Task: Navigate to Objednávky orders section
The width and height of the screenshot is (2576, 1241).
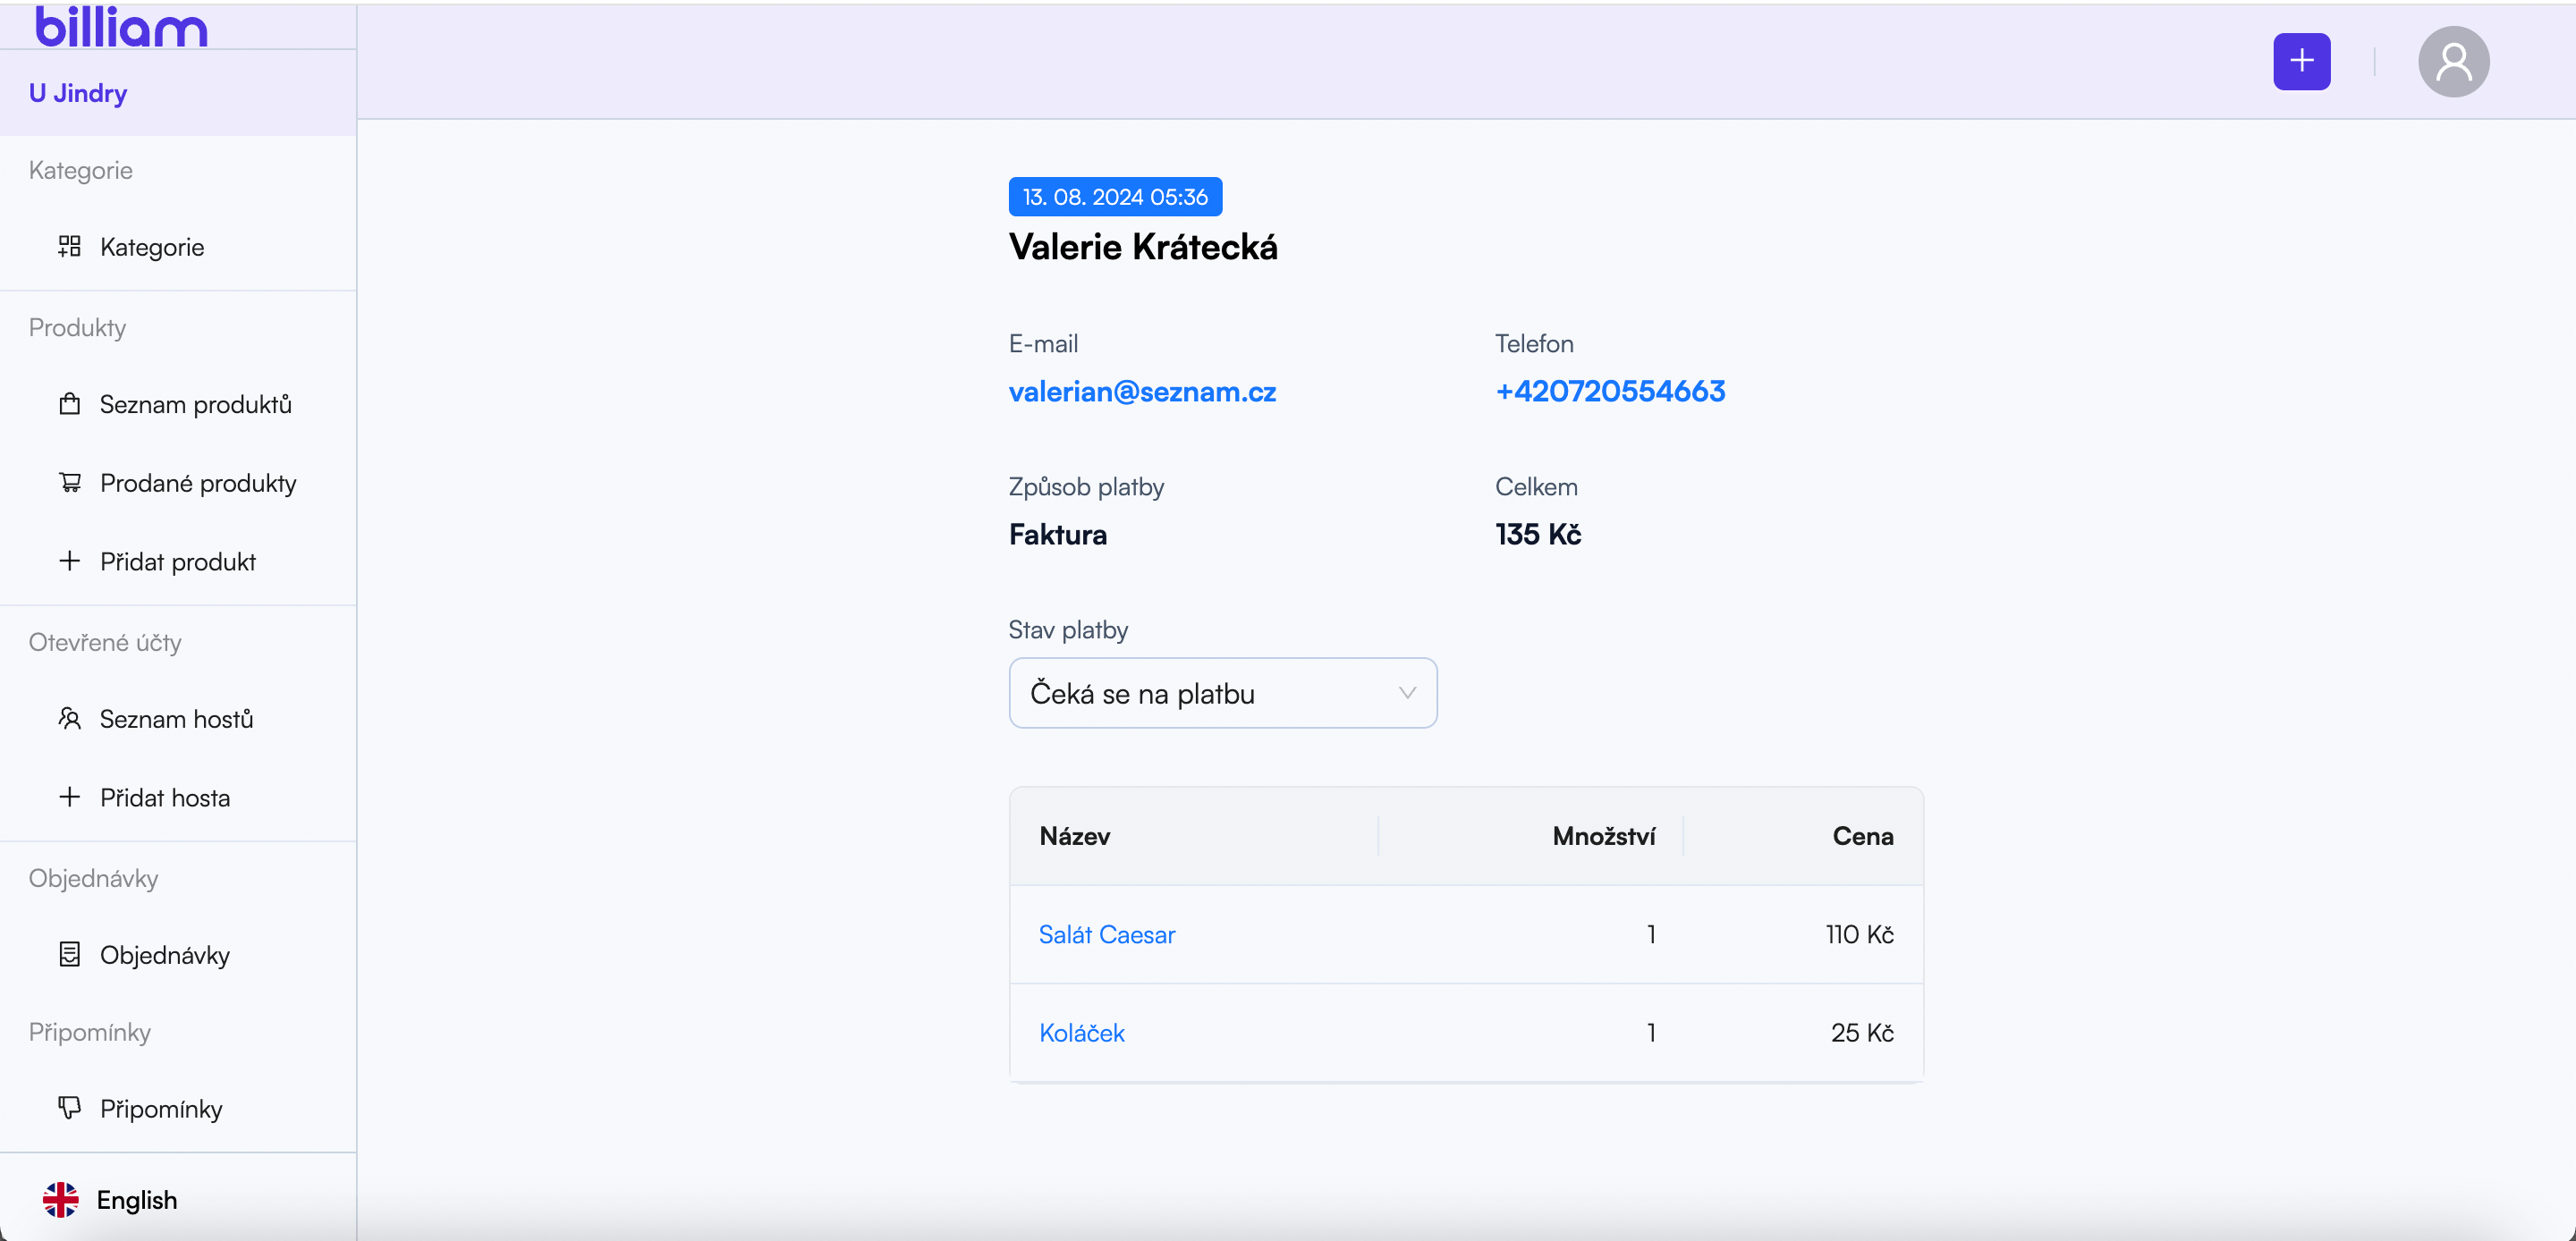Action: tap(165, 952)
